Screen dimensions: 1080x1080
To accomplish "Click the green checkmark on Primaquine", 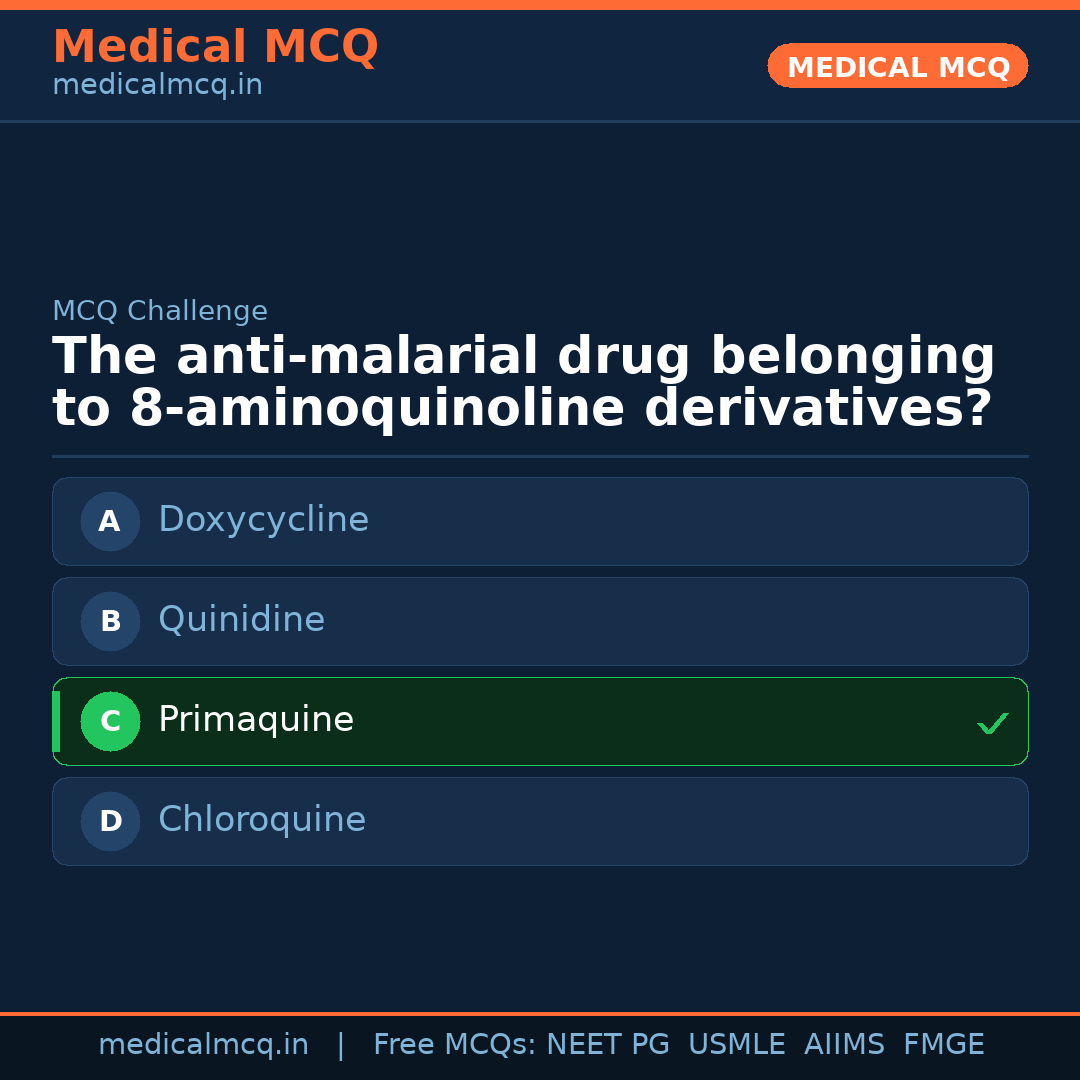I will click(x=992, y=723).
